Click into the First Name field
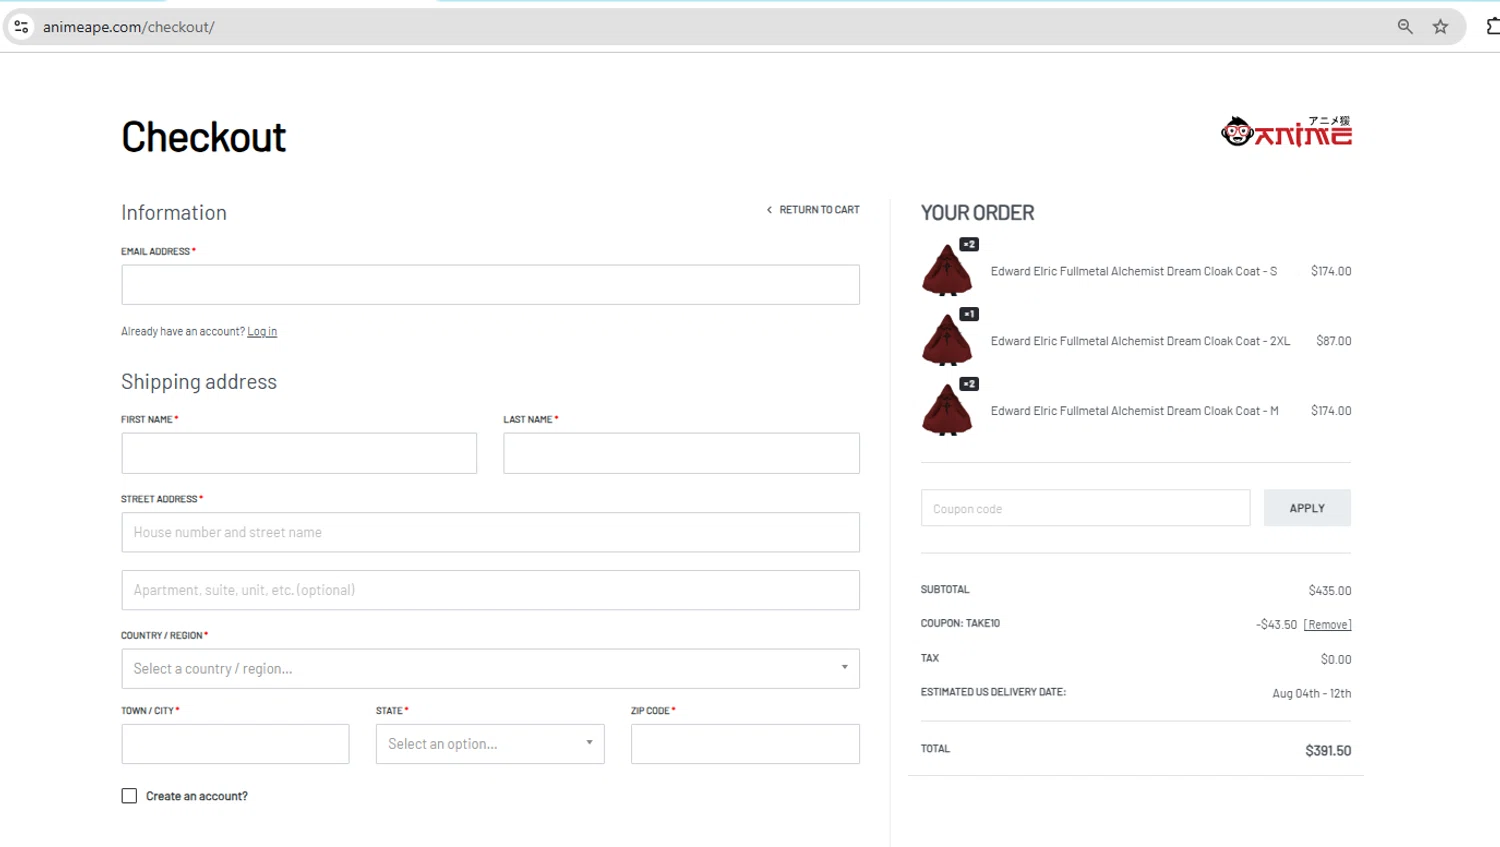Screen dimensions: 1500x847 299,453
